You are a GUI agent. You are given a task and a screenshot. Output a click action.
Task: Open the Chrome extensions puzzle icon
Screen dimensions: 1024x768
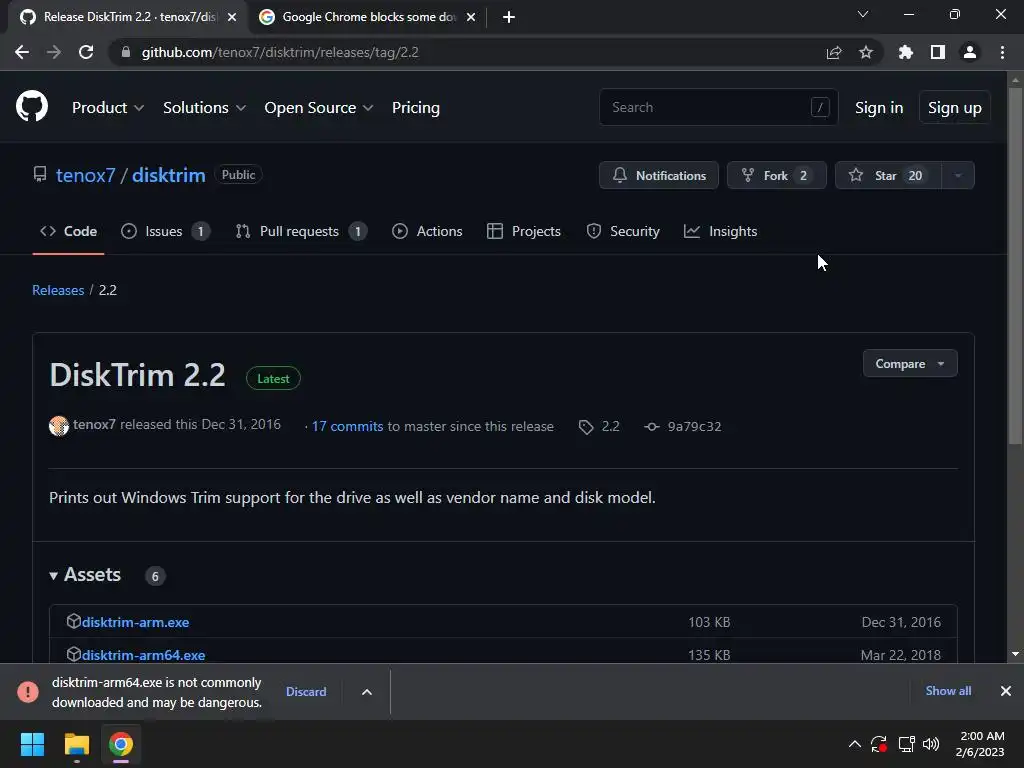click(x=906, y=52)
